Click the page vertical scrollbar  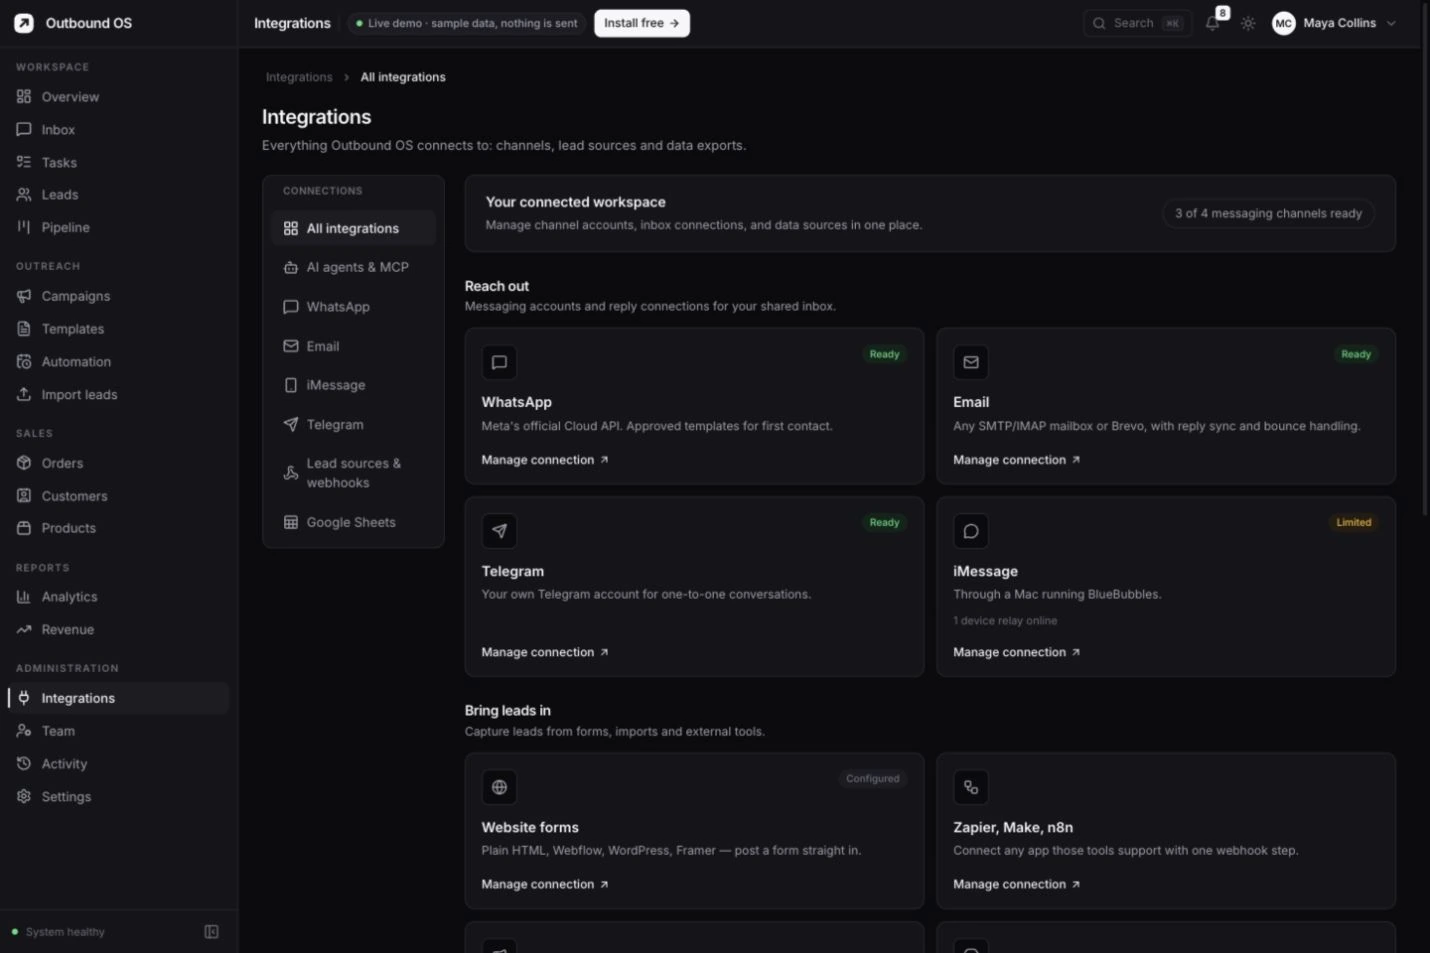[1425, 260]
